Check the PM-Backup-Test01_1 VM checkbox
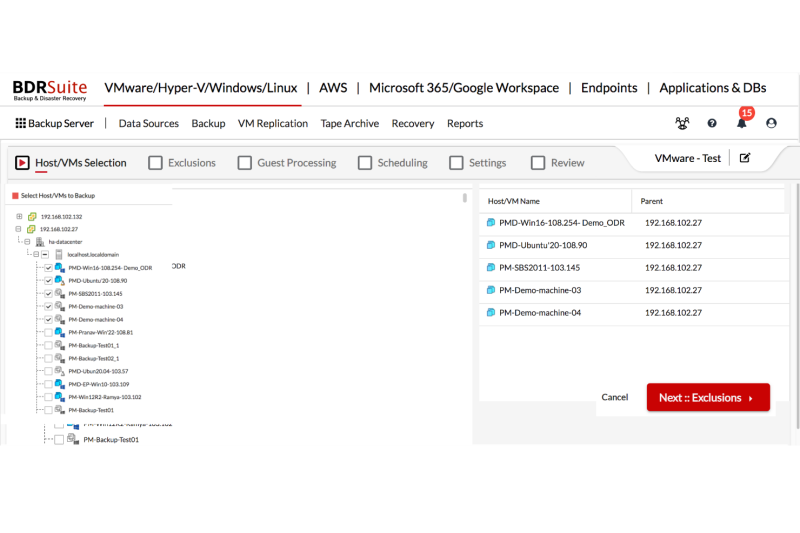The image size is (800, 533). point(48,345)
